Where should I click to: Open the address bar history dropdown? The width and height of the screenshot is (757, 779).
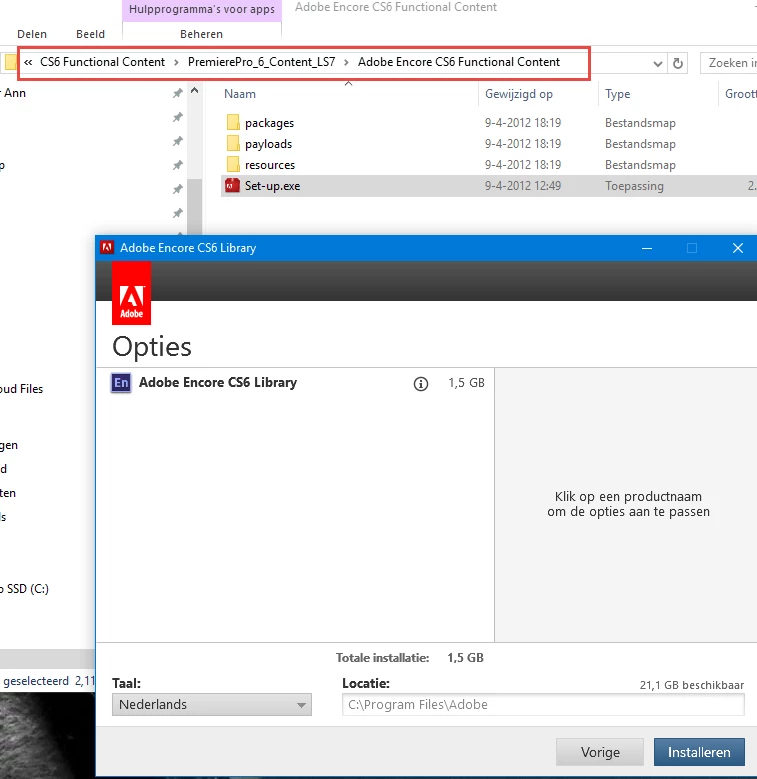click(658, 64)
